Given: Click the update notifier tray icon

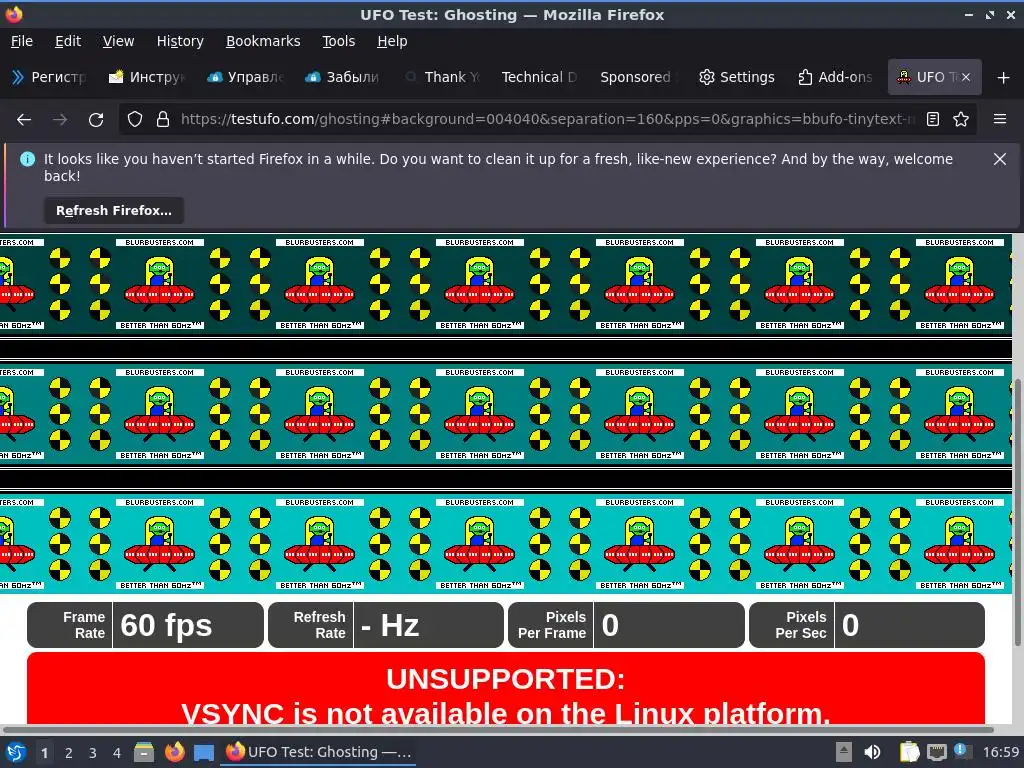Looking at the screenshot, I should (961, 750).
